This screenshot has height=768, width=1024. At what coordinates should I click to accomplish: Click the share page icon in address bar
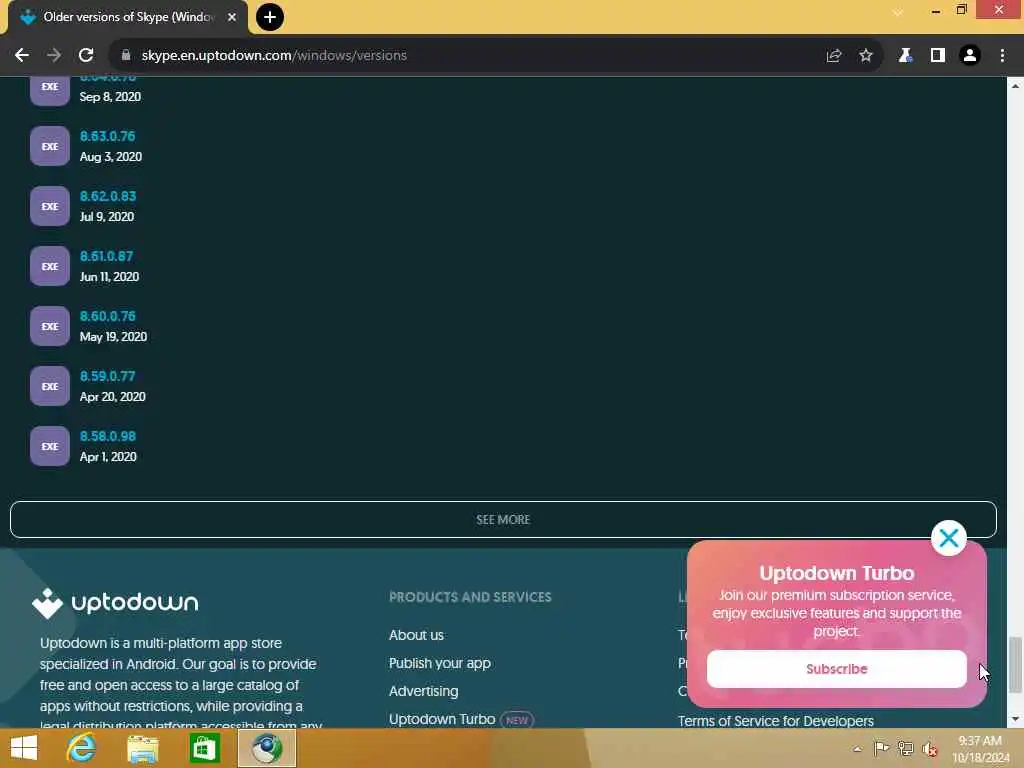pos(833,56)
